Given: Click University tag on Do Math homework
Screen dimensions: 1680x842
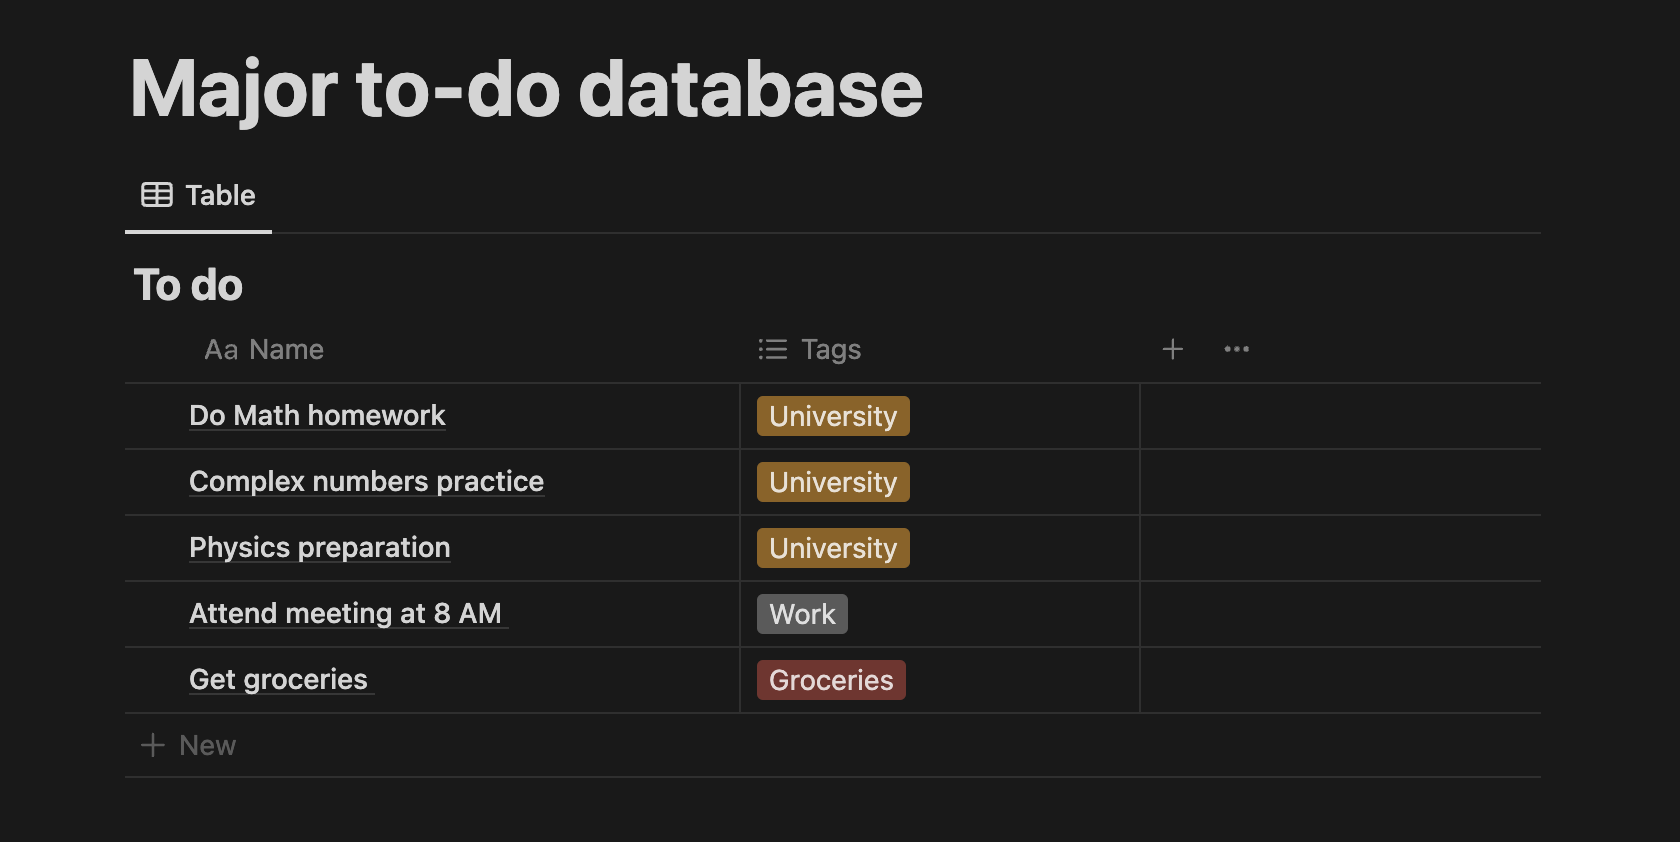Looking at the screenshot, I should 832,416.
